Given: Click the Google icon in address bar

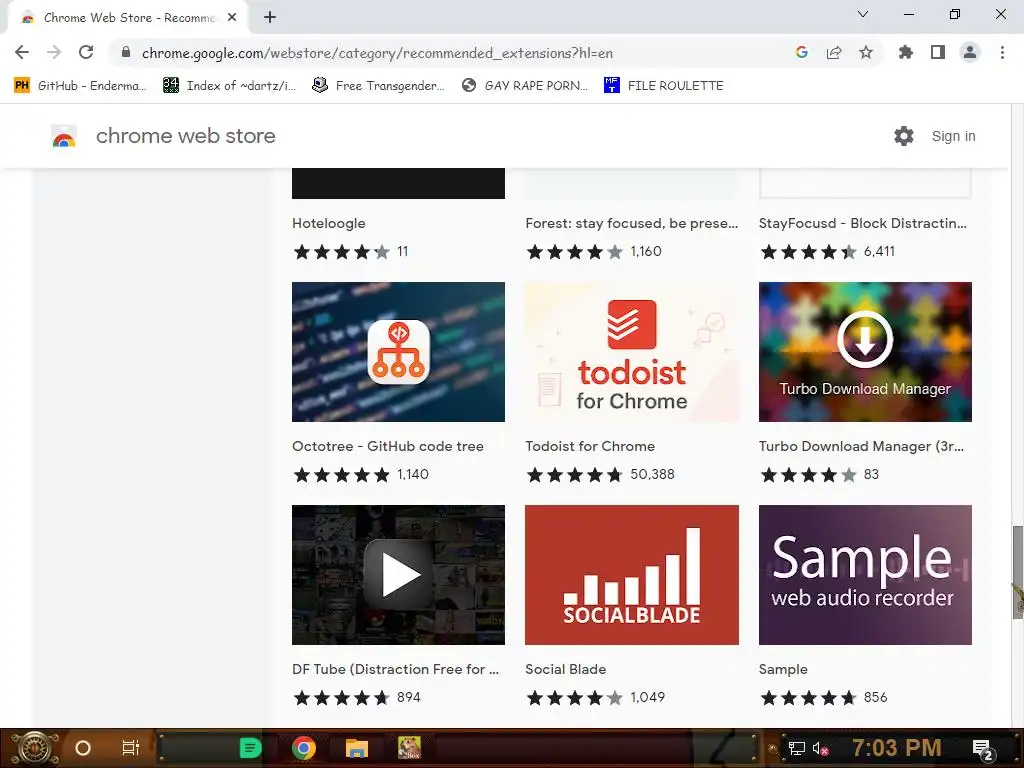Looking at the screenshot, I should coord(802,52).
